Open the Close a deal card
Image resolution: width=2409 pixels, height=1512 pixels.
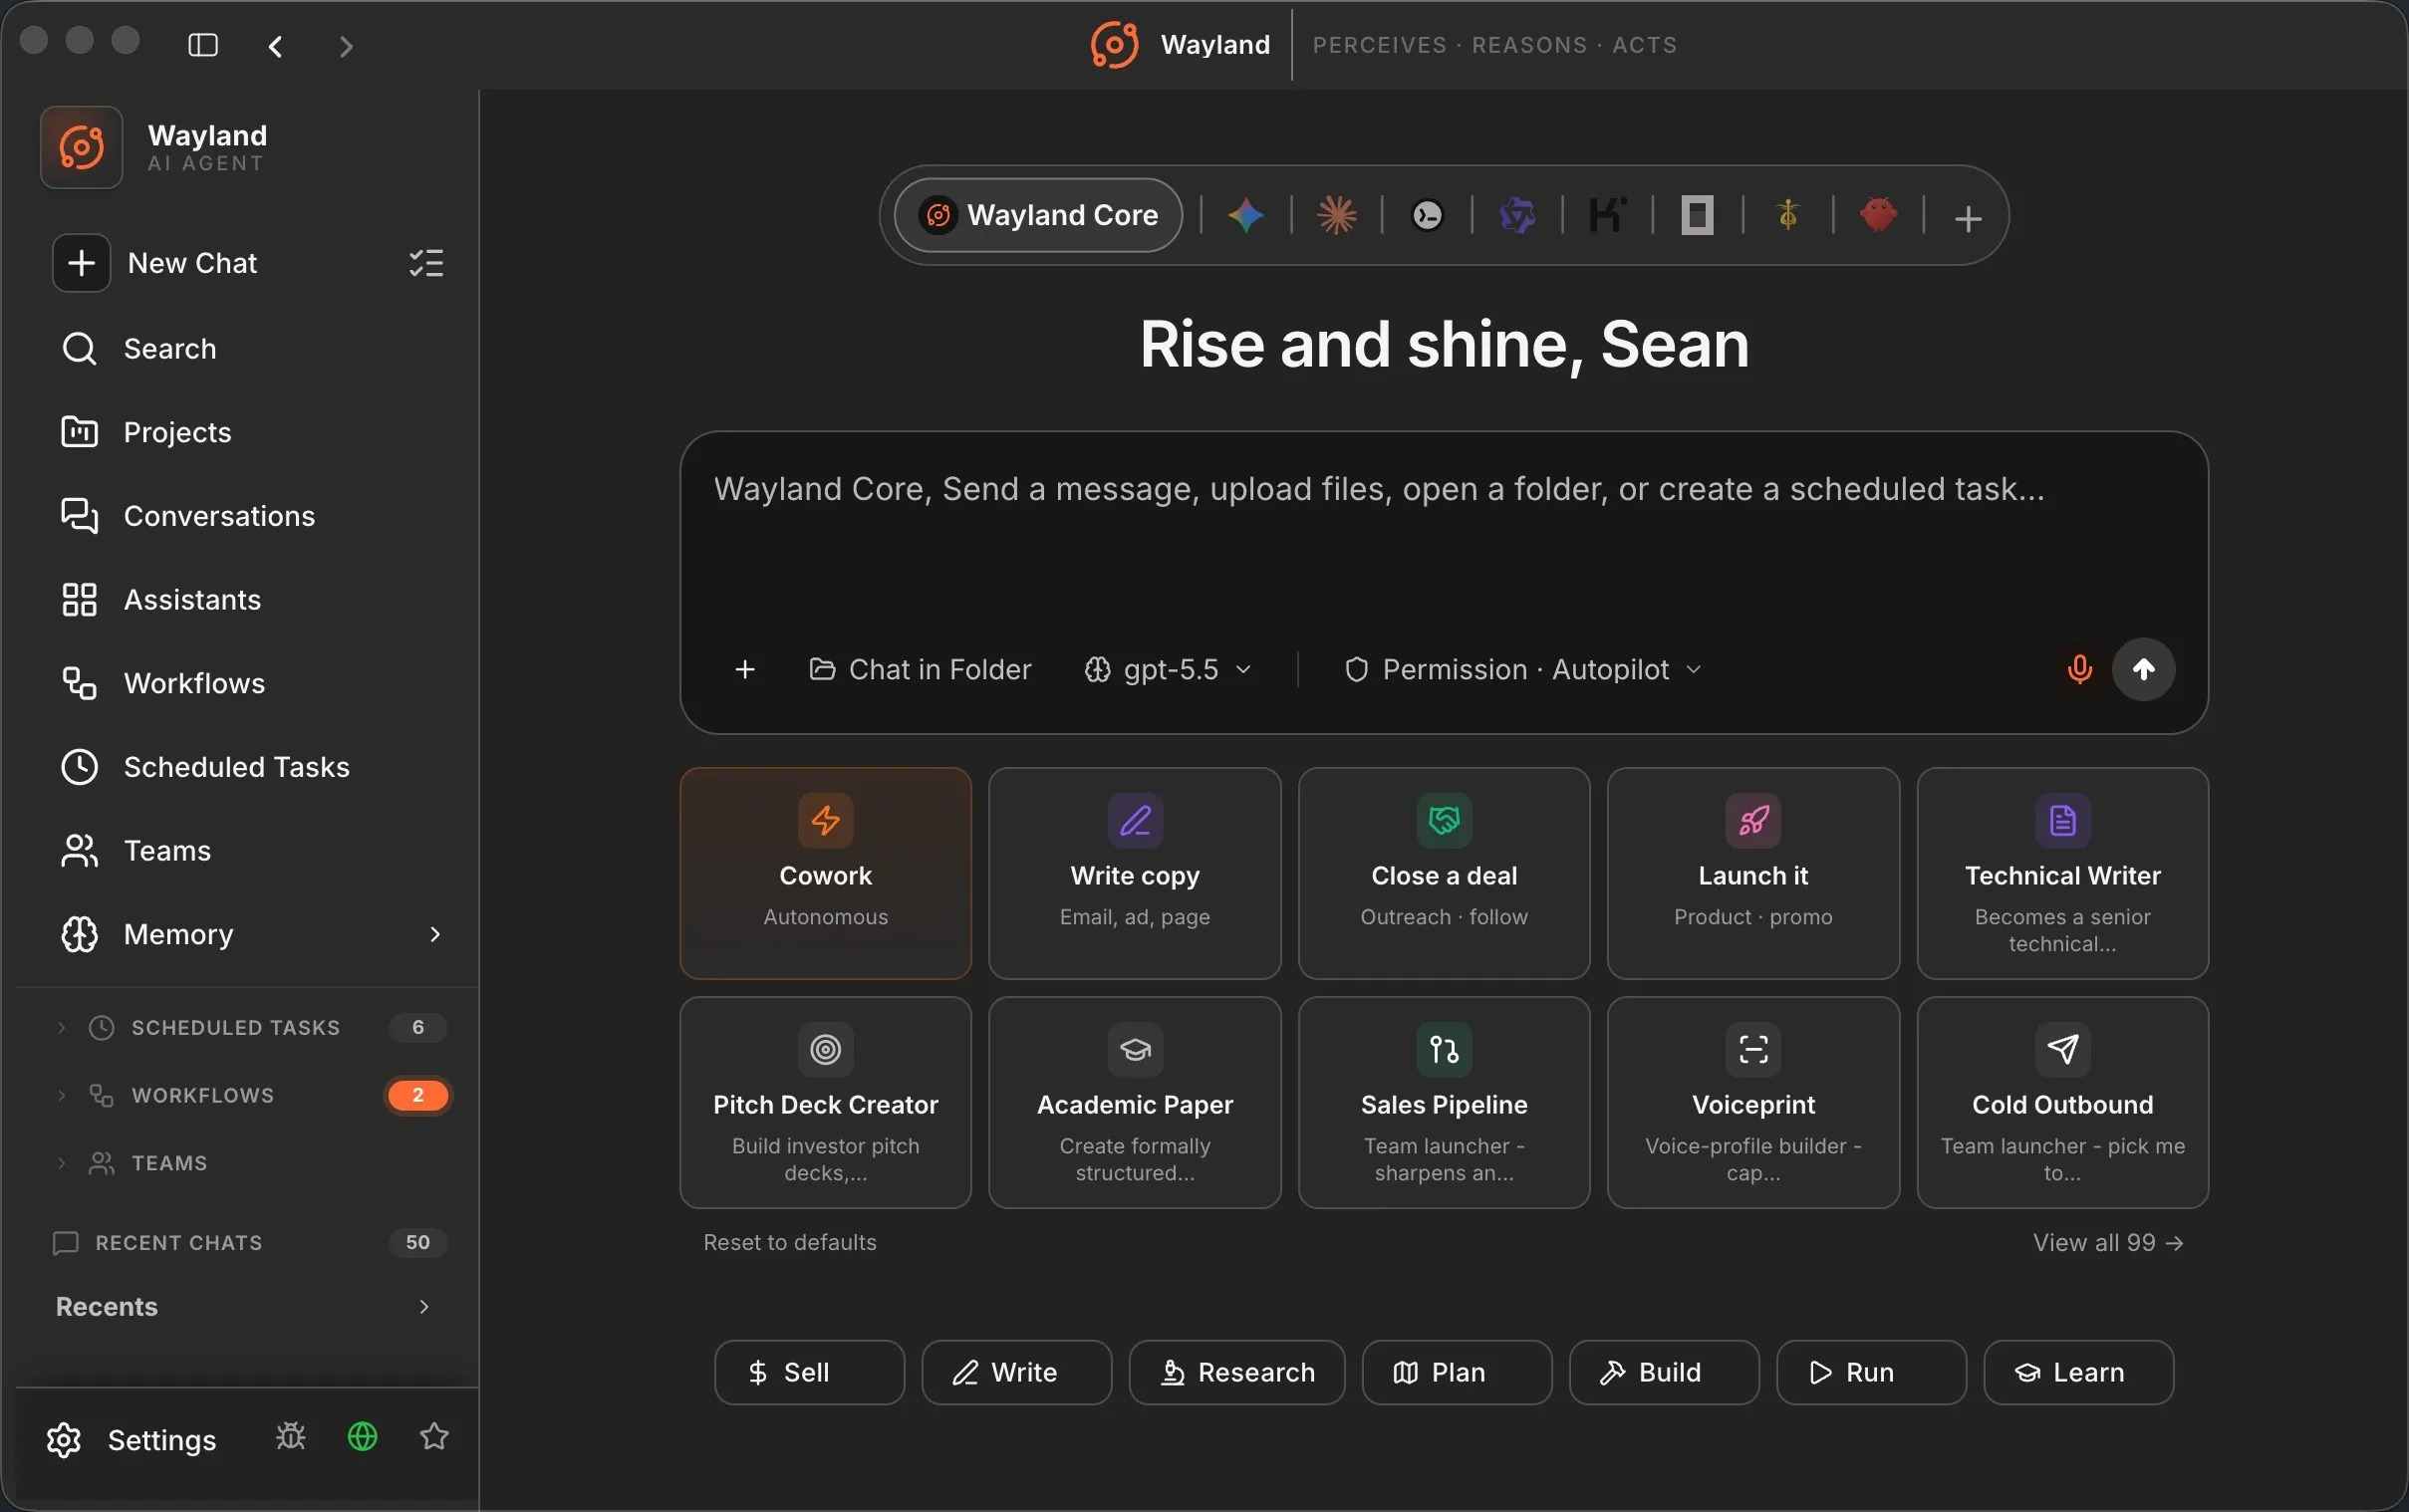coord(1444,873)
